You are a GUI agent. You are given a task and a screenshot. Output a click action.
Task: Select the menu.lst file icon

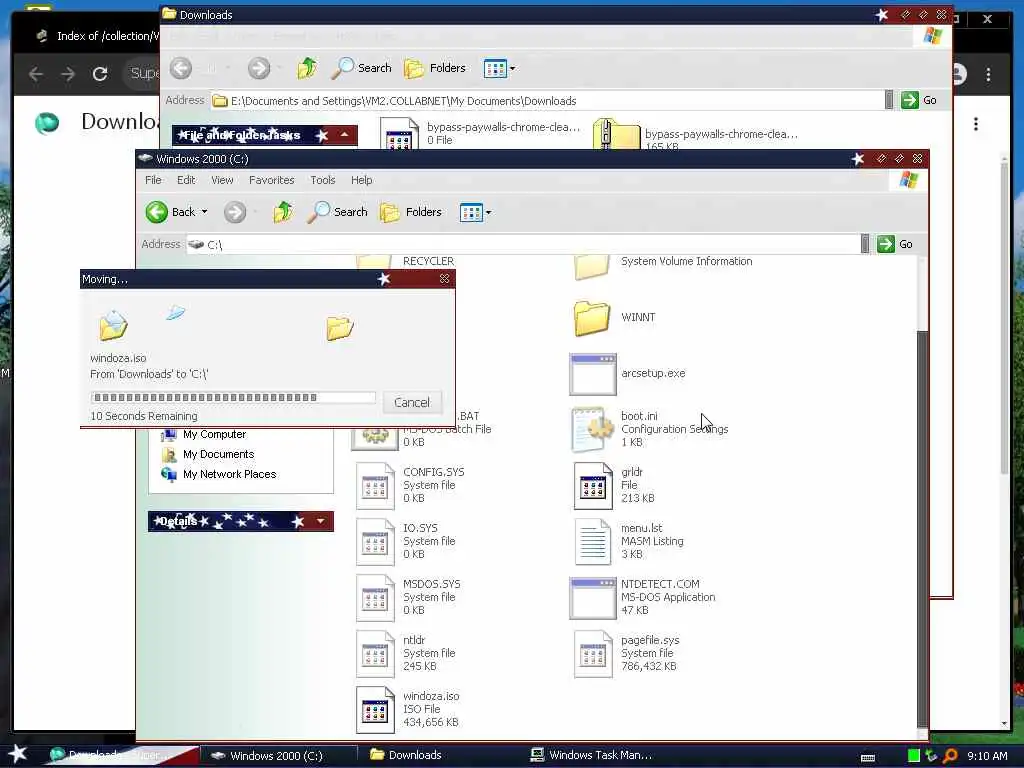592,542
